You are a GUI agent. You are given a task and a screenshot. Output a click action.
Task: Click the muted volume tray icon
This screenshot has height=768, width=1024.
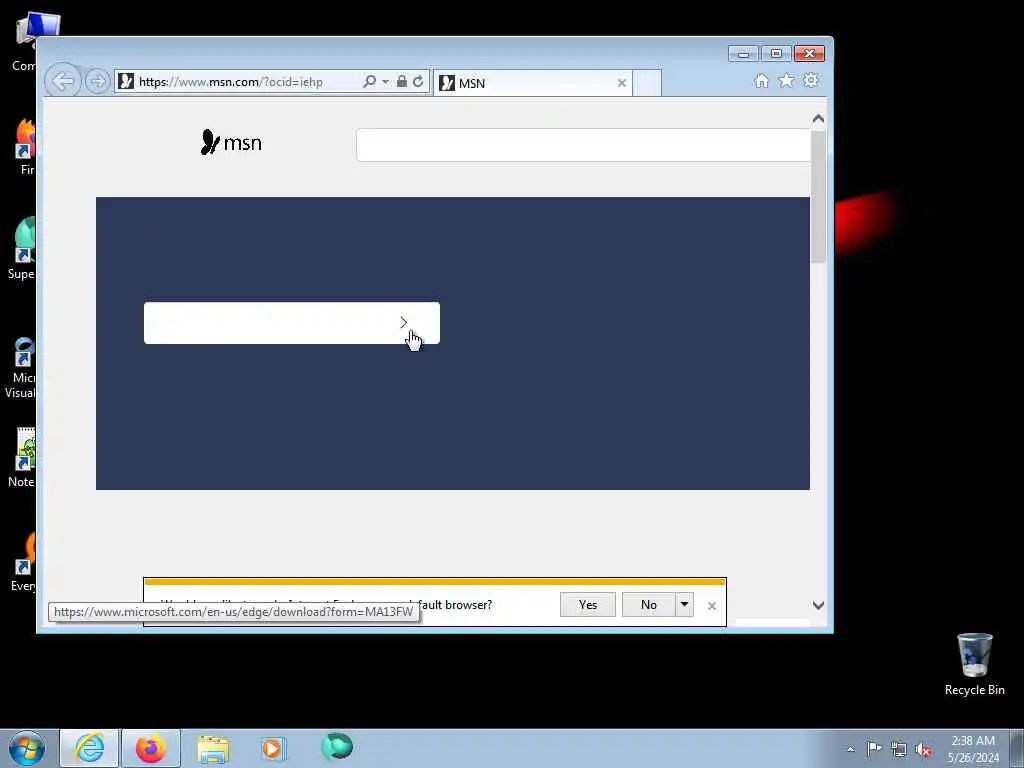[923, 749]
